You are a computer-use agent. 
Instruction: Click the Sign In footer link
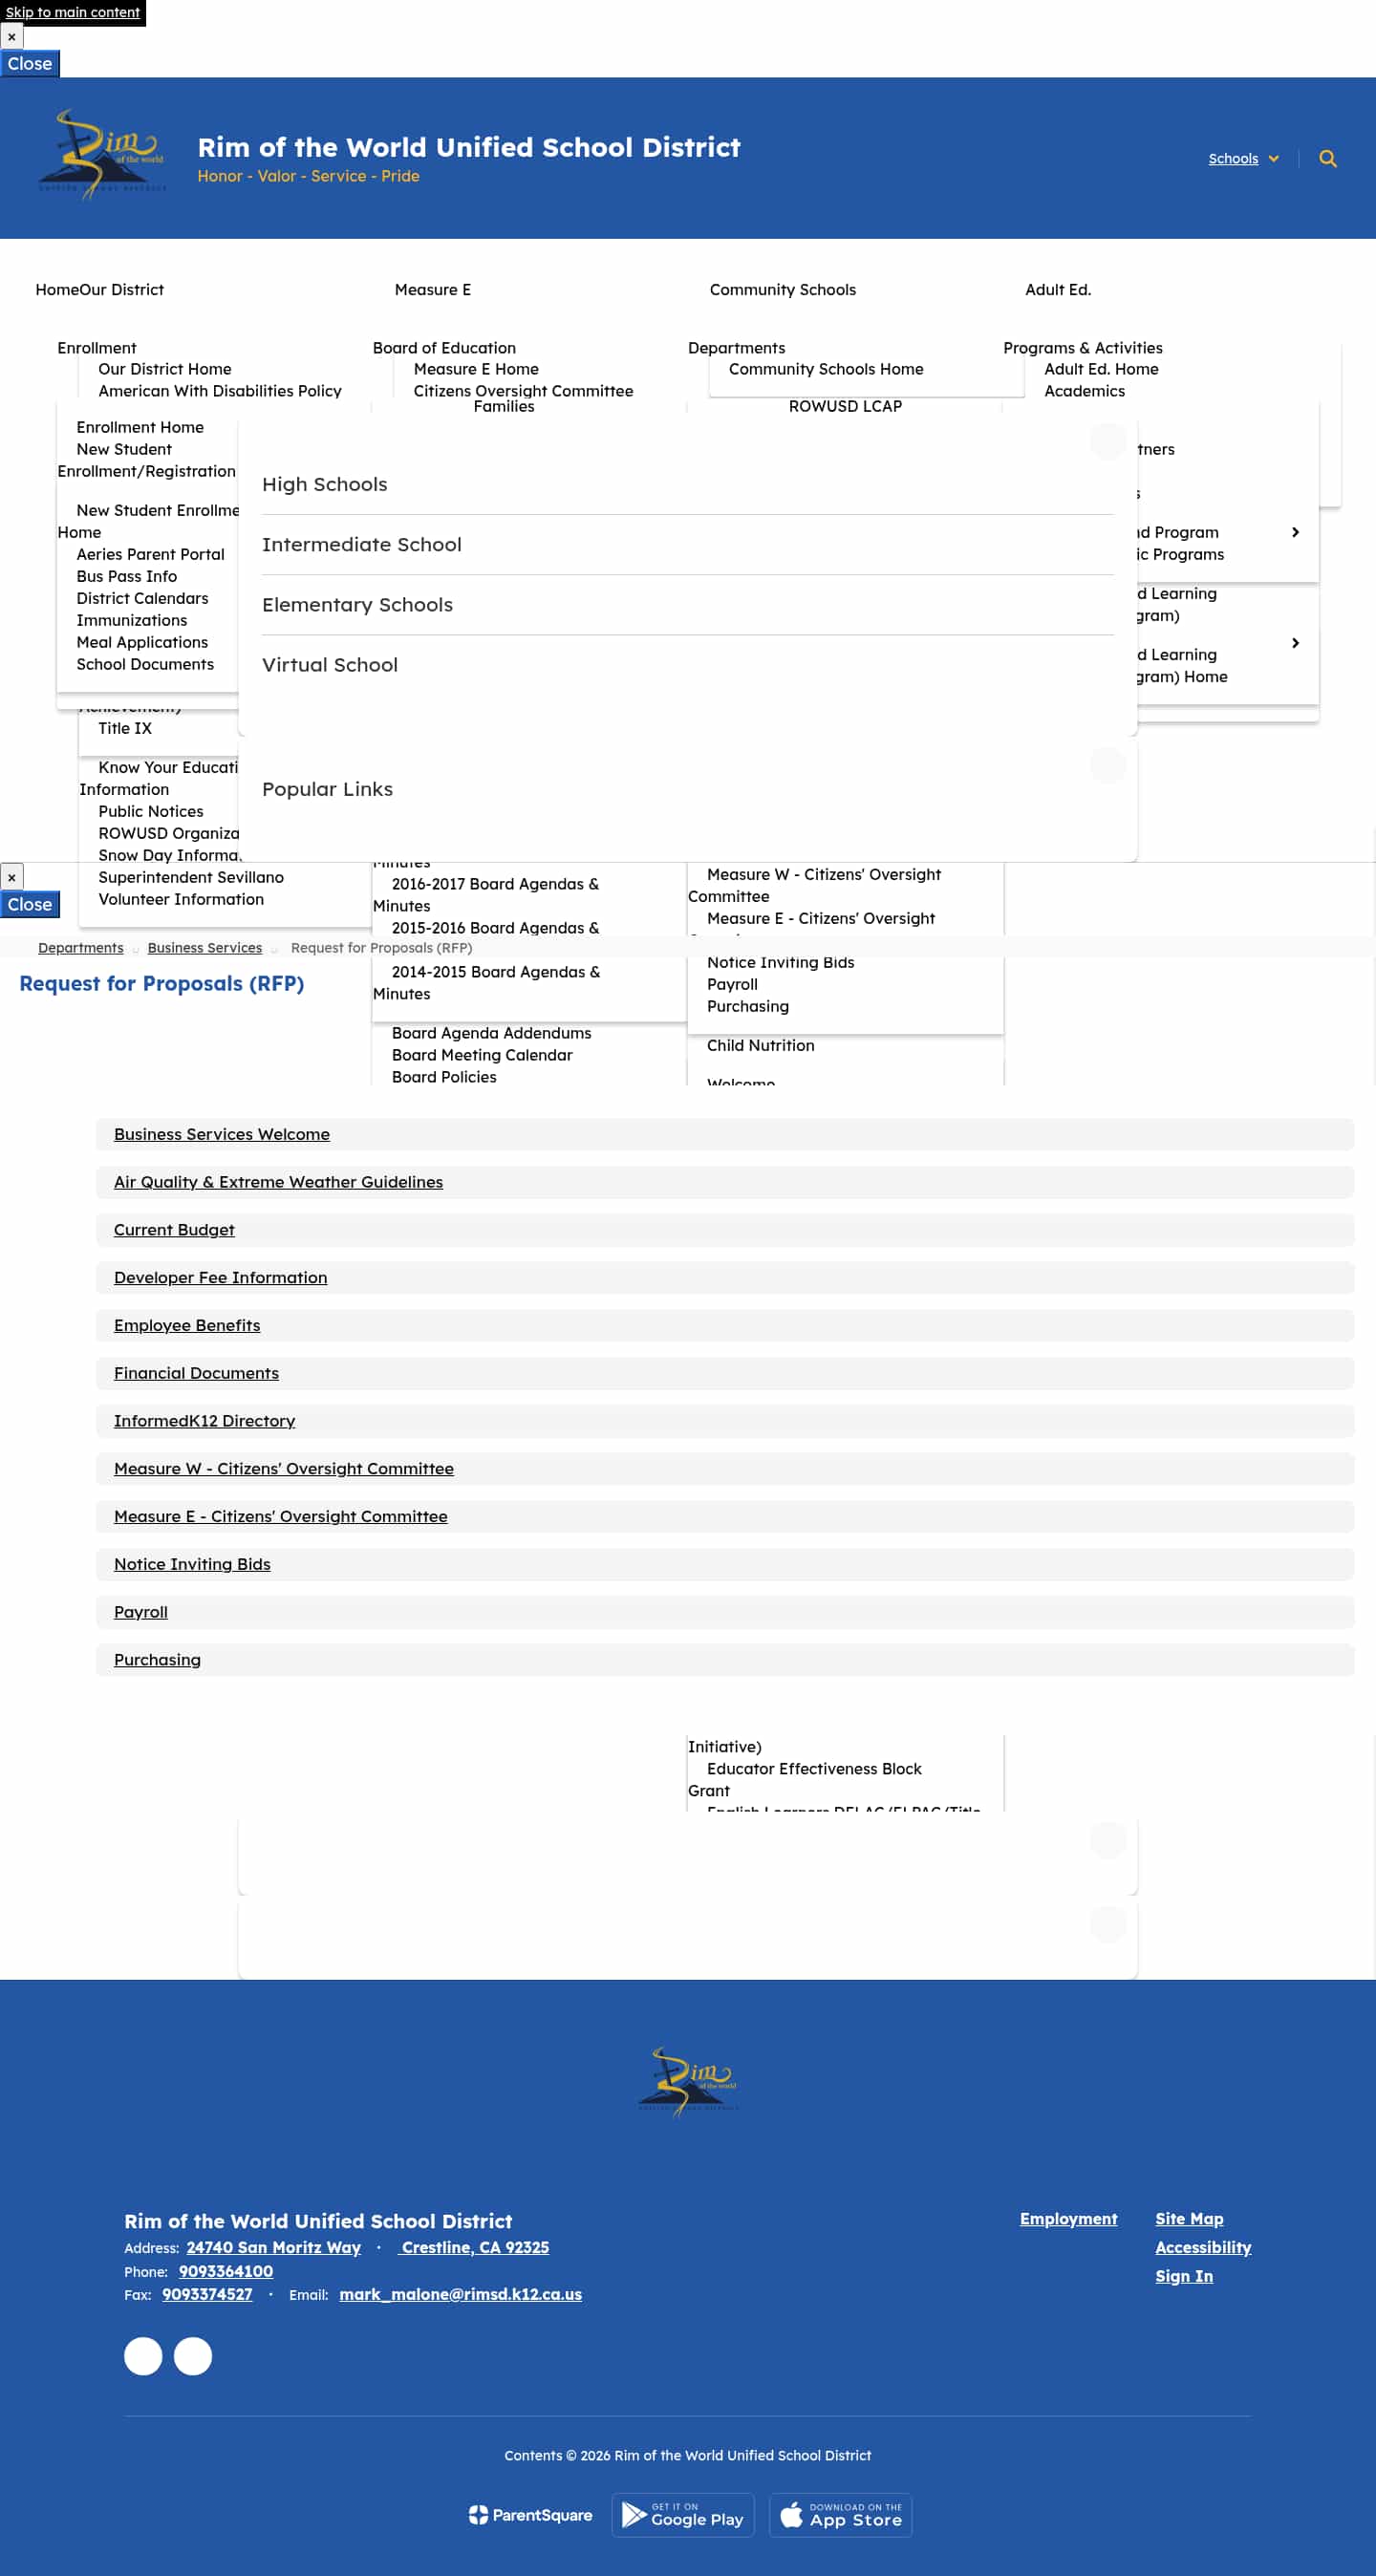pos(1184,2276)
